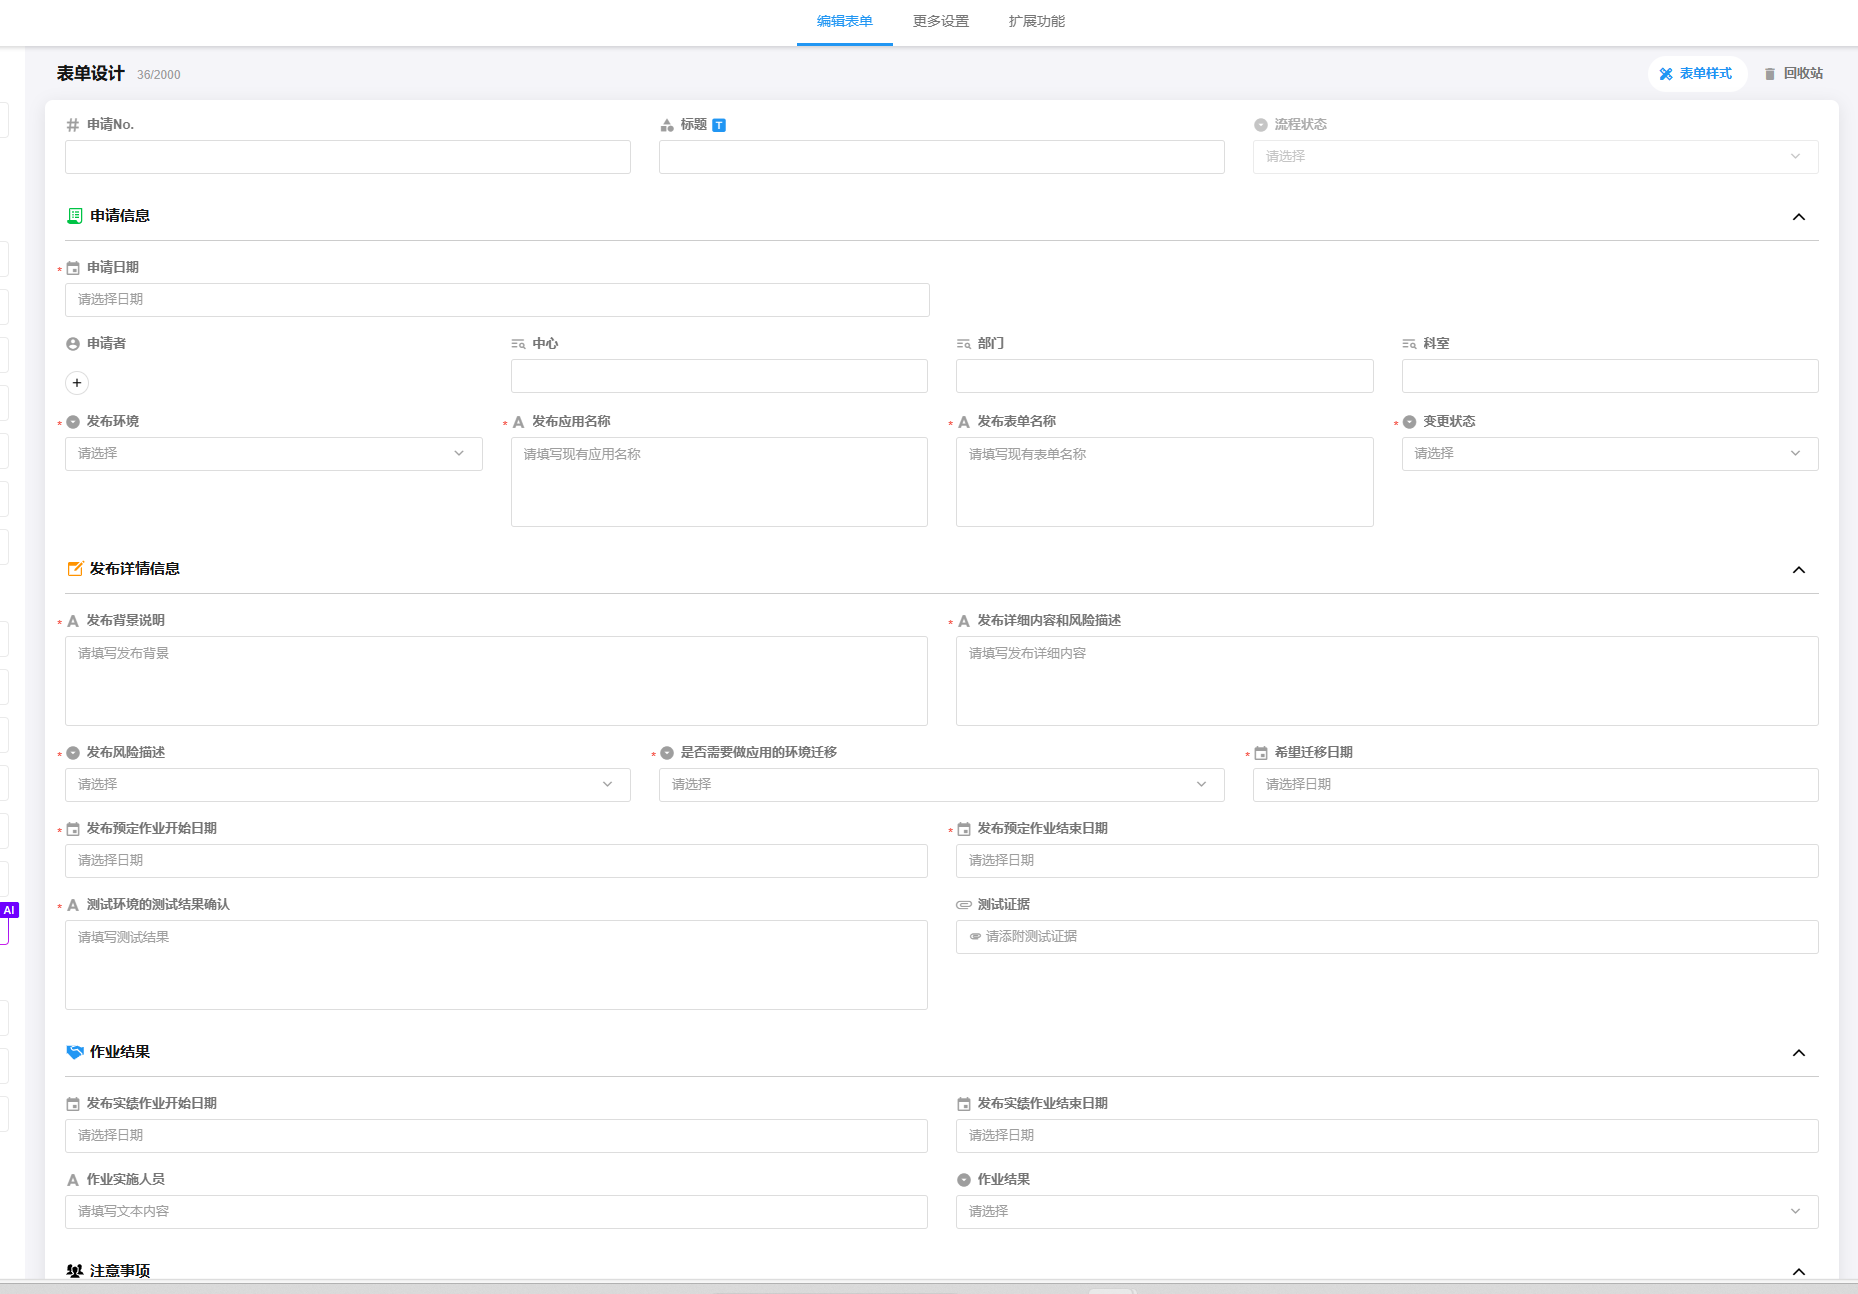Click the lookup icon beside 科室
Screen dimensions: 1858x1294
pyautogui.click(x=1409, y=344)
